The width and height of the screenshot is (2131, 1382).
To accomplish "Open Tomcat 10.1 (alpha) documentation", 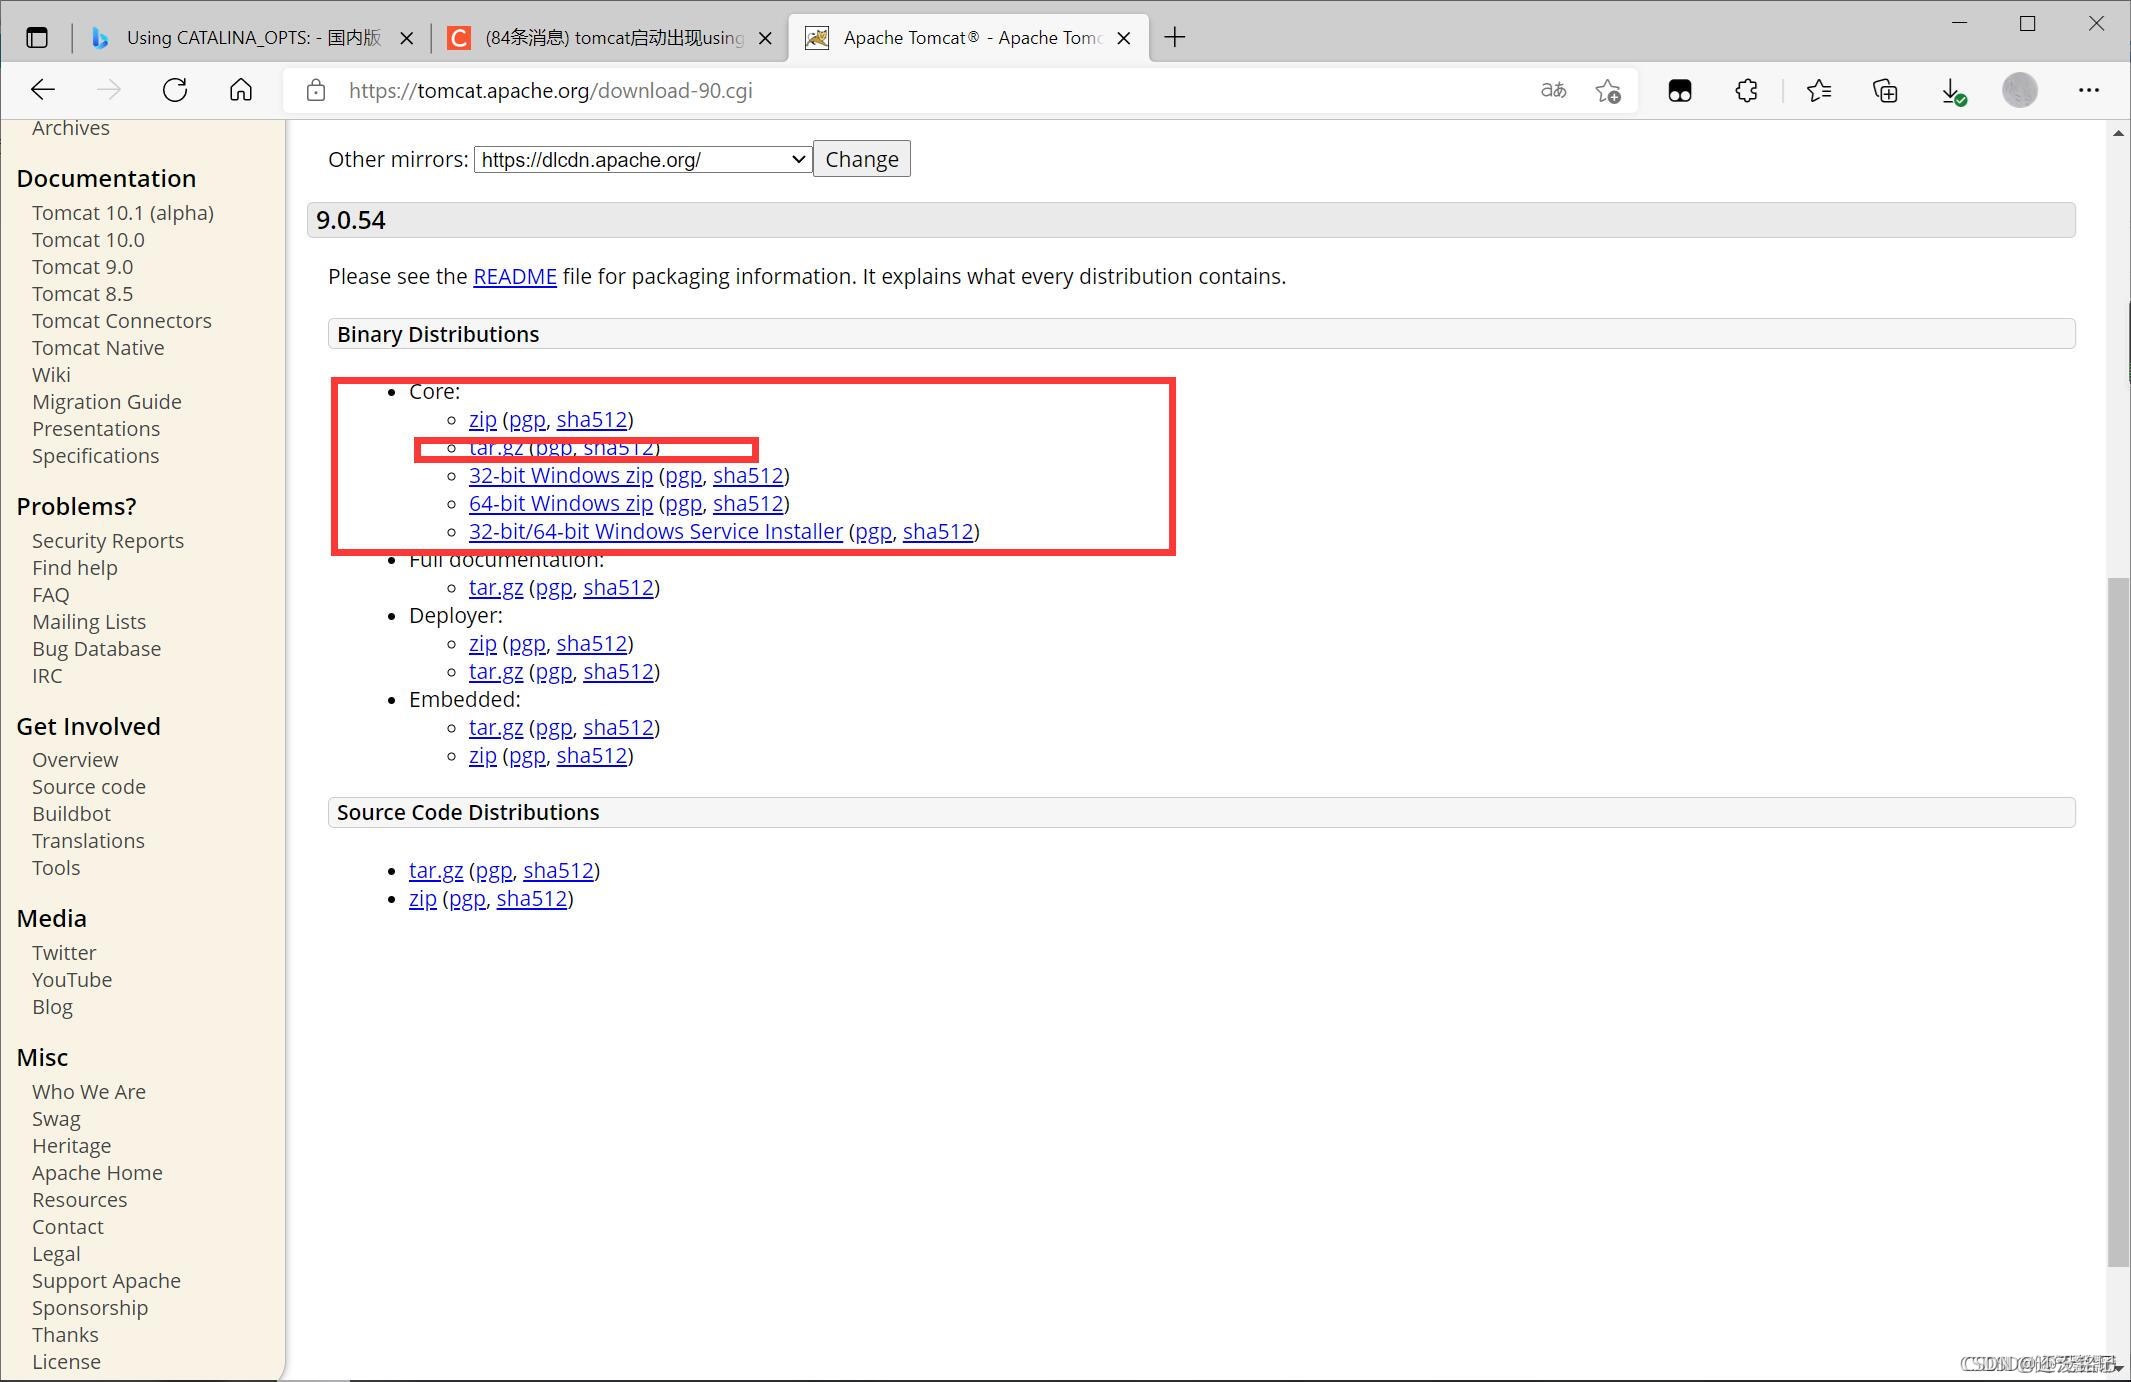I will 123,213.
